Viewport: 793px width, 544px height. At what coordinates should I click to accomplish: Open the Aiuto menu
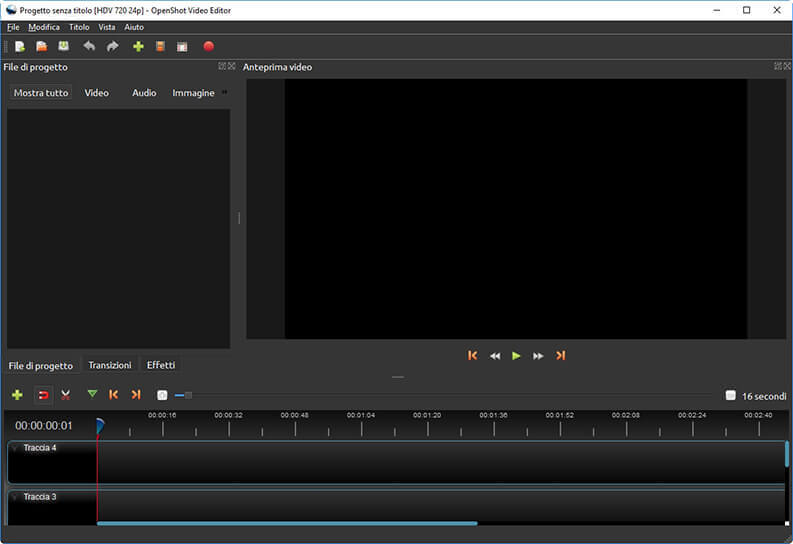134,27
